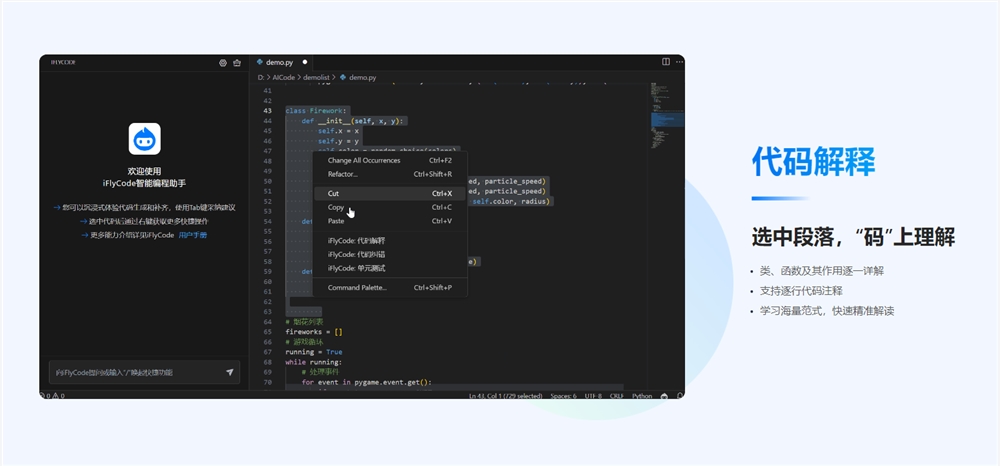The height and width of the screenshot is (466, 1000).
Task: Click the 'self.y = y' code line
Action: coord(339,141)
